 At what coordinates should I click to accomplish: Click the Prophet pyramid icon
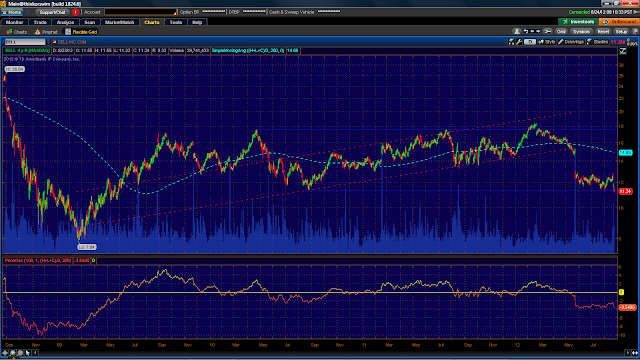tap(38, 32)
